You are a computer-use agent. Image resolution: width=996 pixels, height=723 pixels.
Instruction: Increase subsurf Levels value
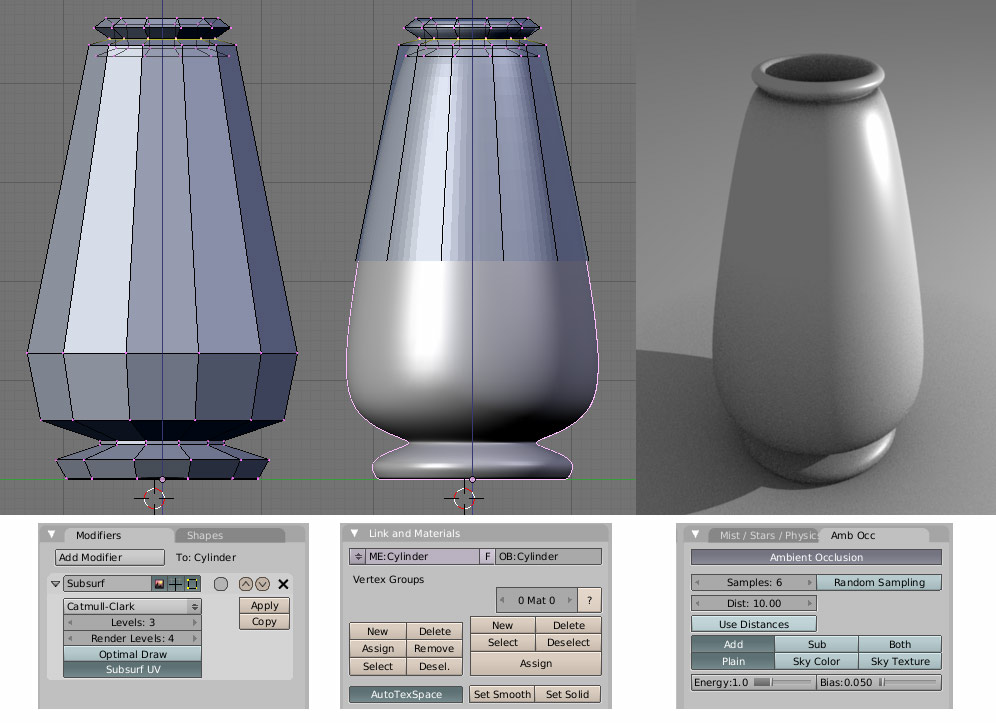click(x=195, y=623)
